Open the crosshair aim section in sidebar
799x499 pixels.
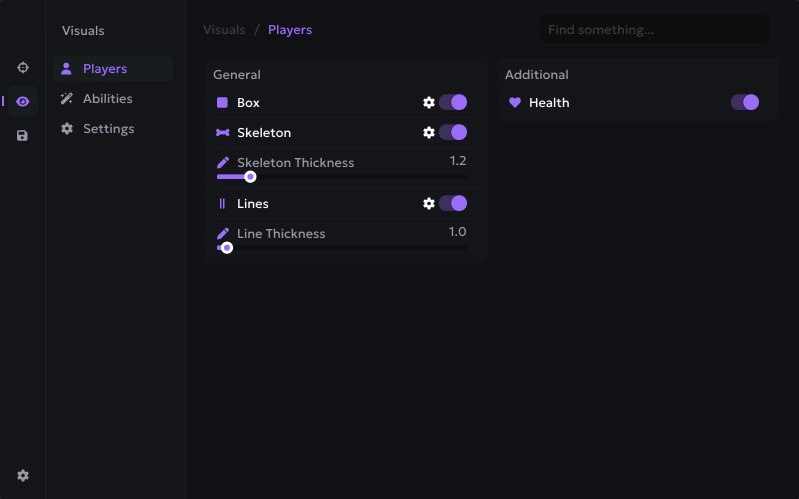pyautogui.click(x=23, y=67)
